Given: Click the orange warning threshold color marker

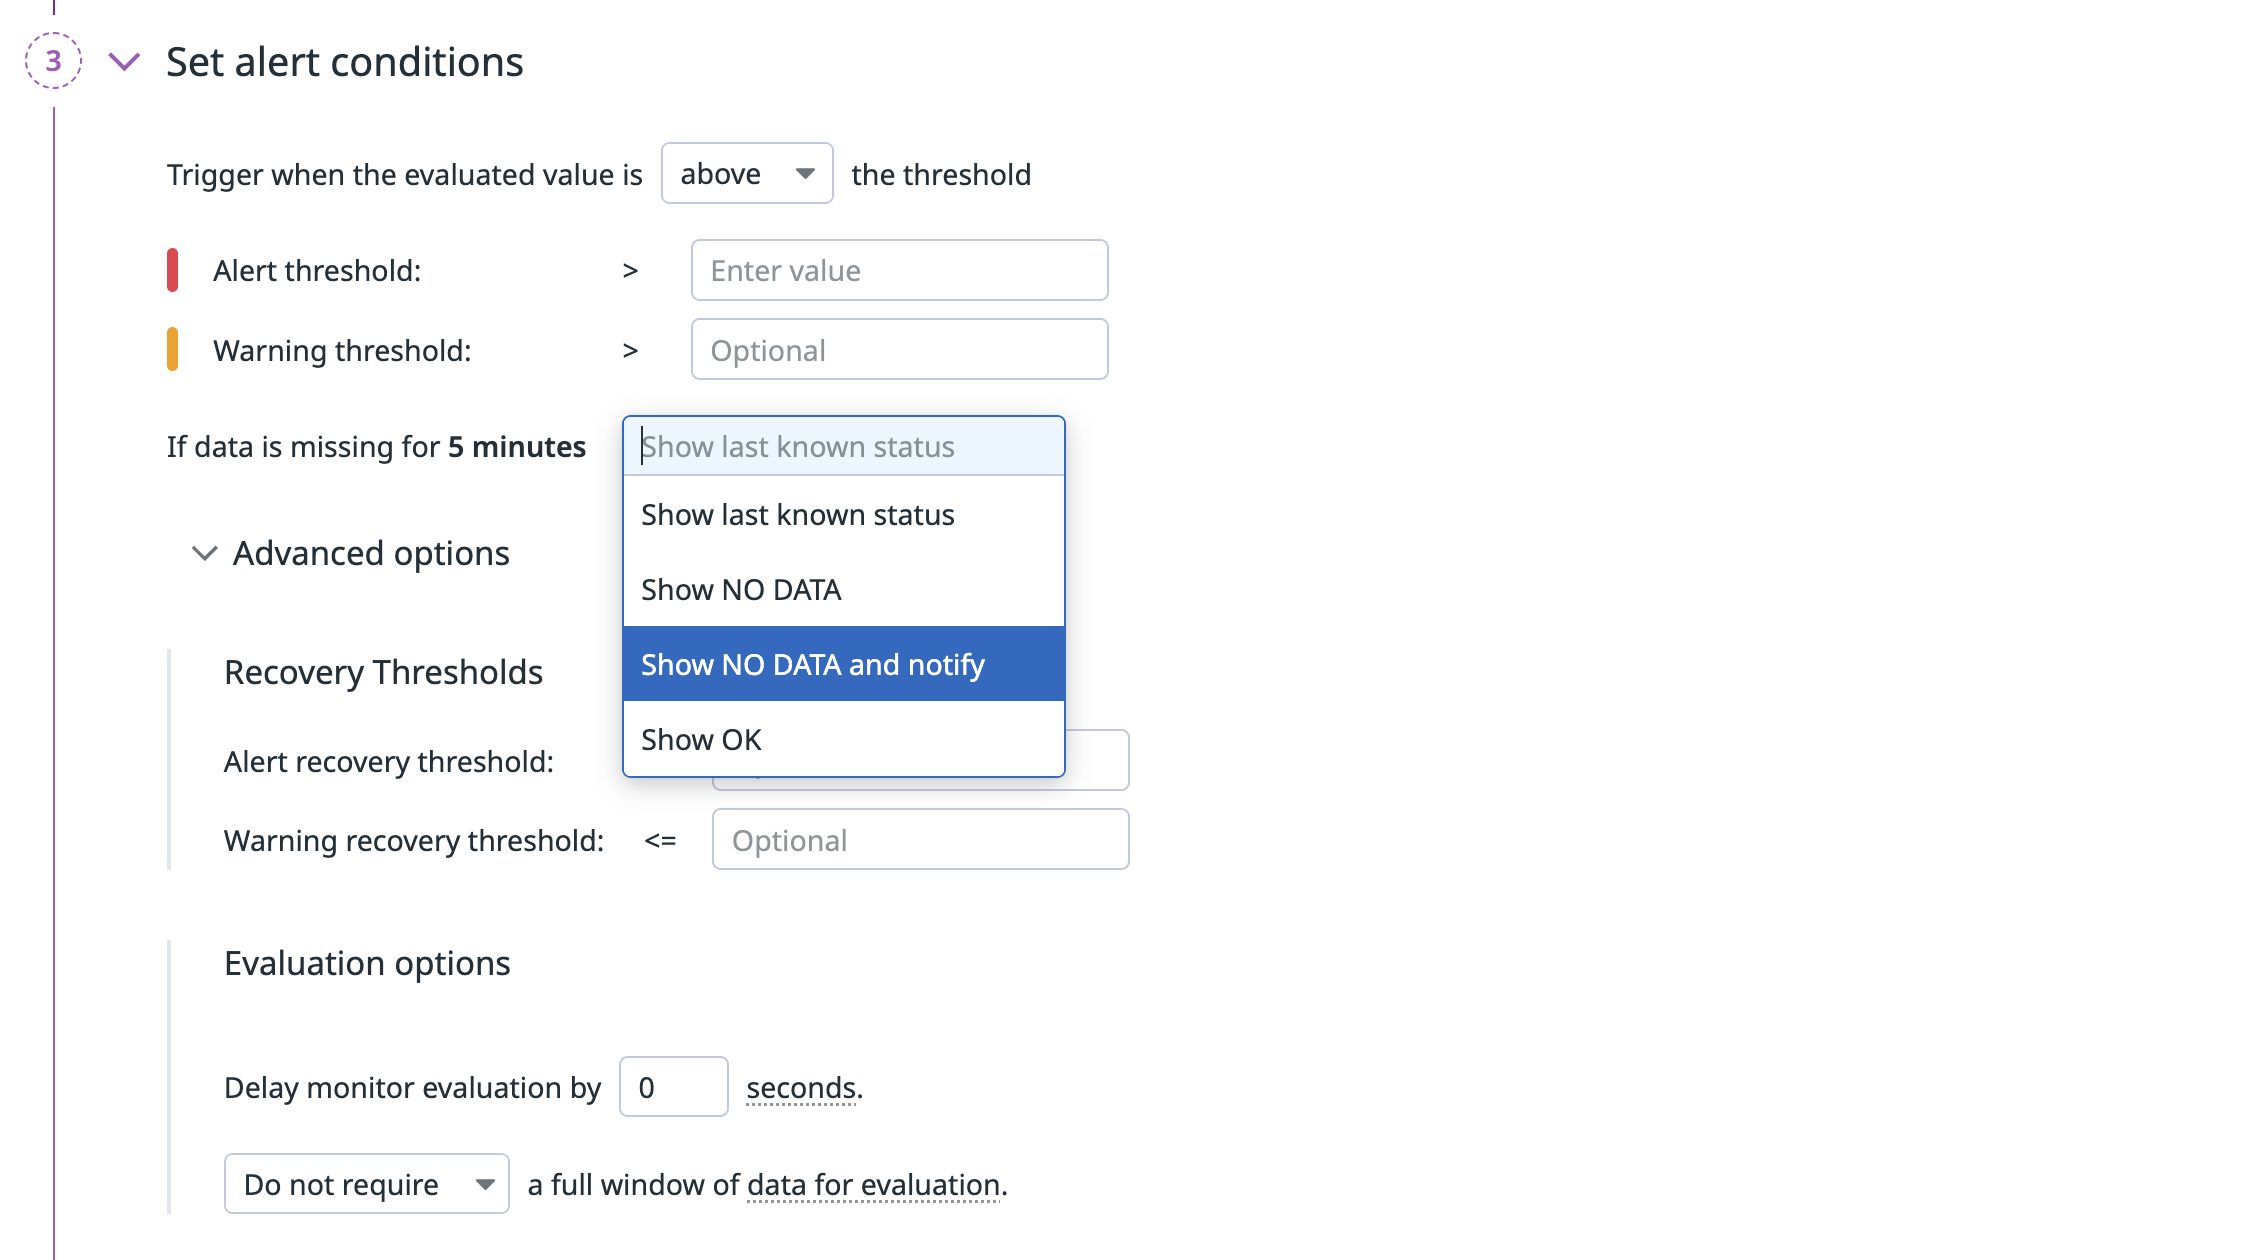Looking at the screenshot, I should pos(172,350).
